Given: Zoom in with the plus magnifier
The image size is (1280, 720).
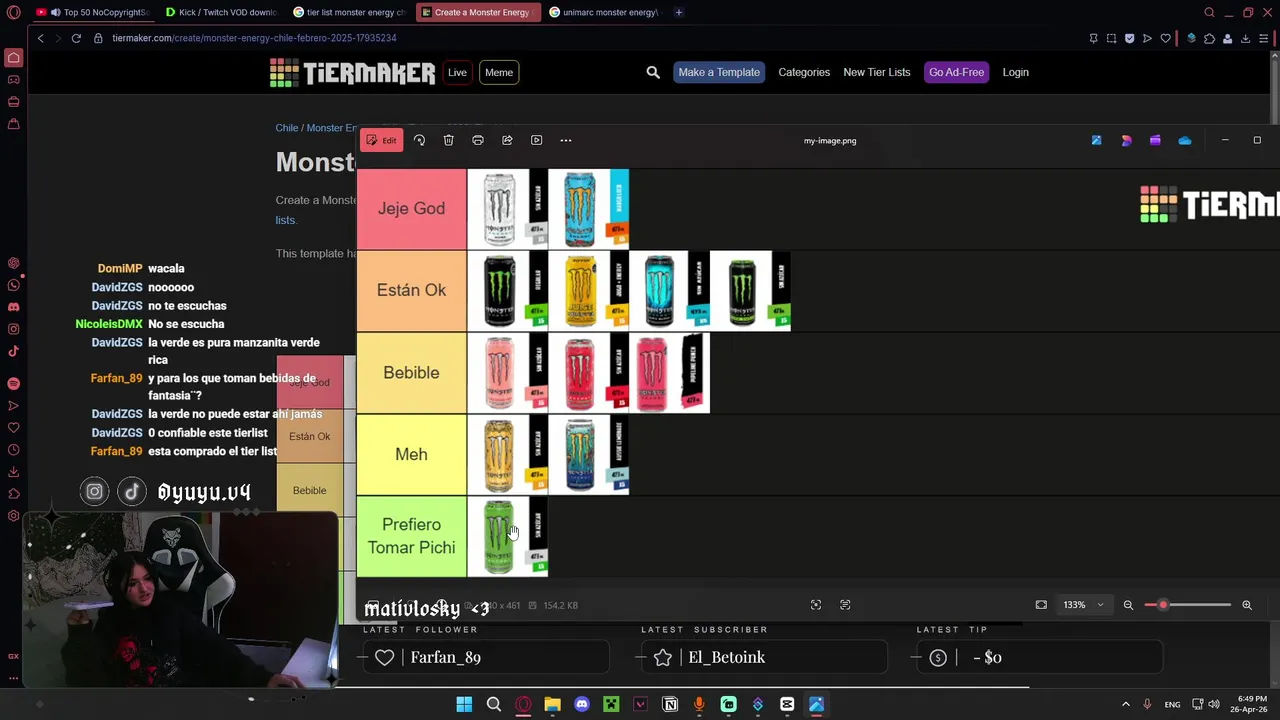Looking at the screenshot, I should 1247,605.
